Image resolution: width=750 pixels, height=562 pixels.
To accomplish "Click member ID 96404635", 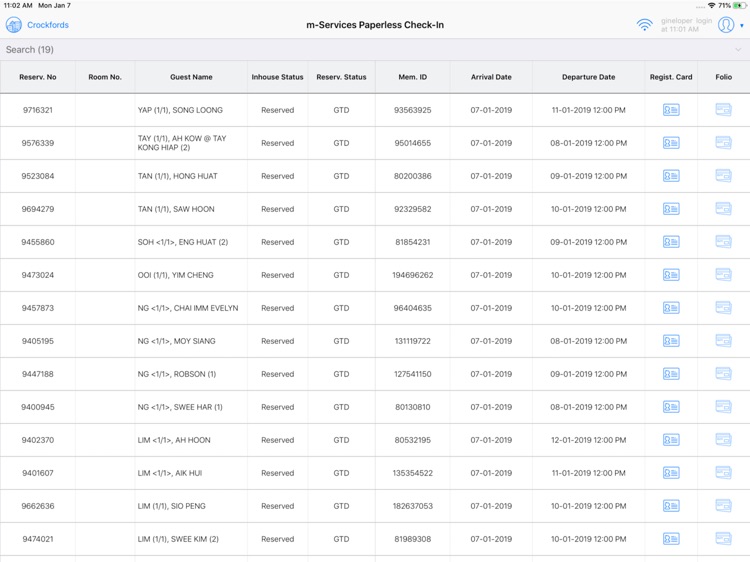I will point(413,308).
